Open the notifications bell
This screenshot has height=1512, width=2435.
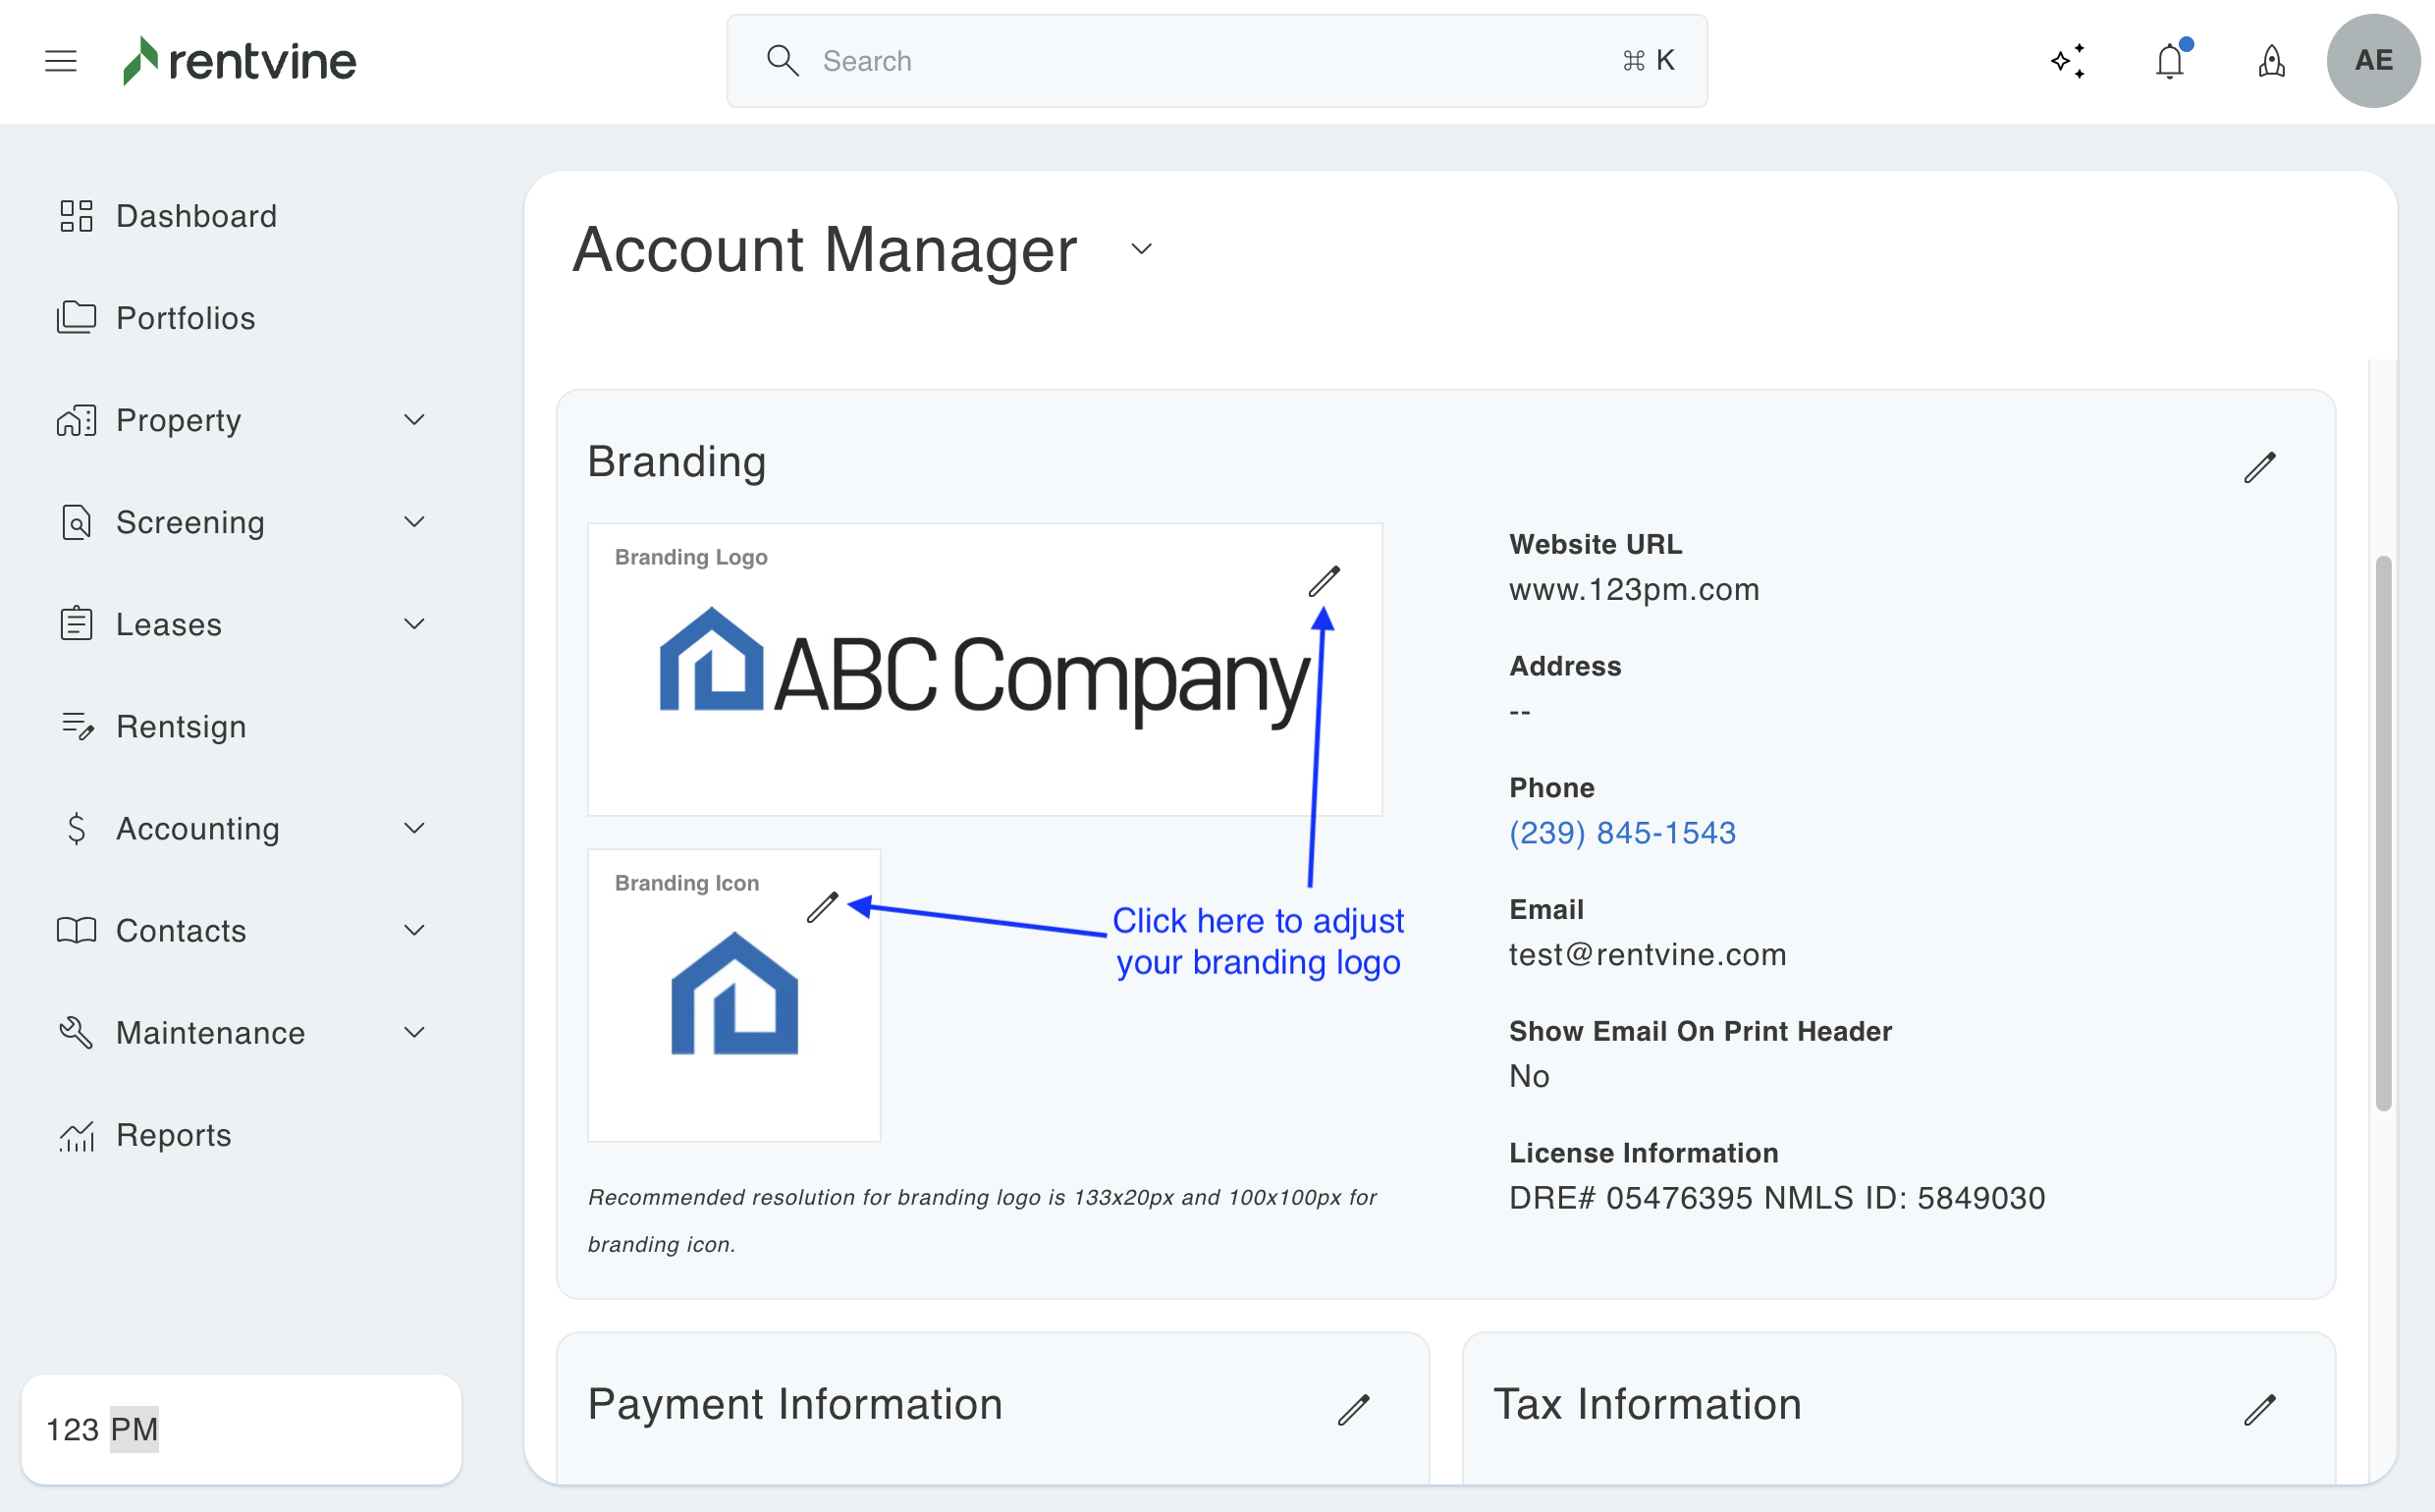2170,61
